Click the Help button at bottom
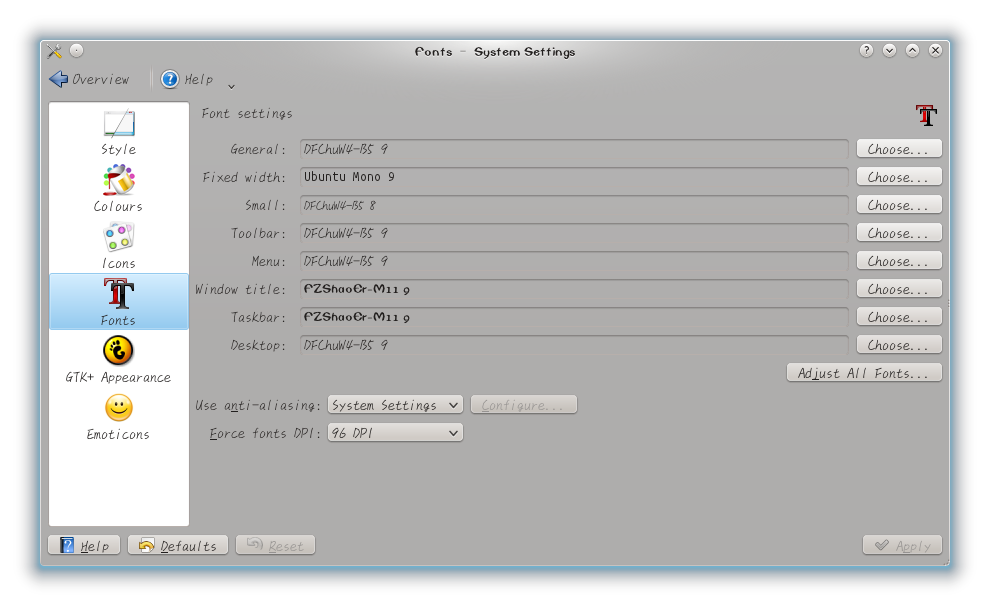 point(84,545)
